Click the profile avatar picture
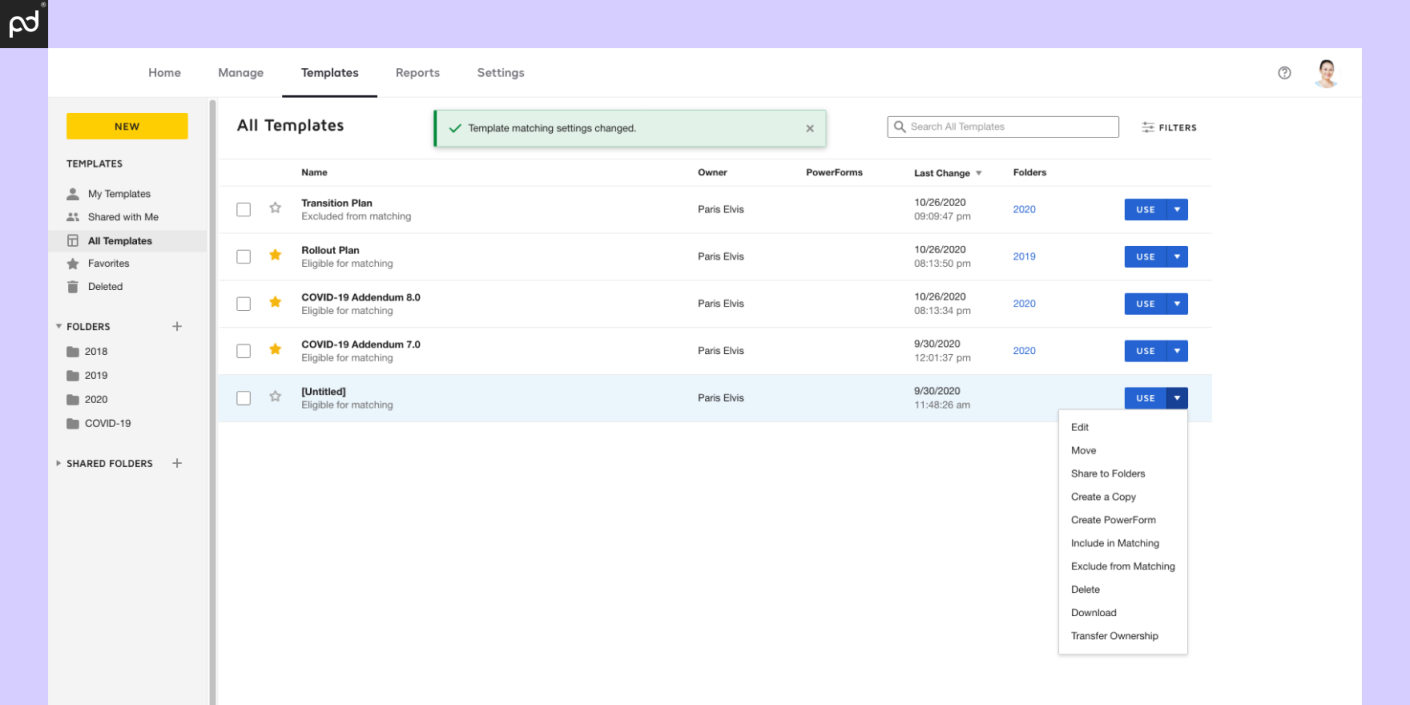 click(x=1326, y=72)
